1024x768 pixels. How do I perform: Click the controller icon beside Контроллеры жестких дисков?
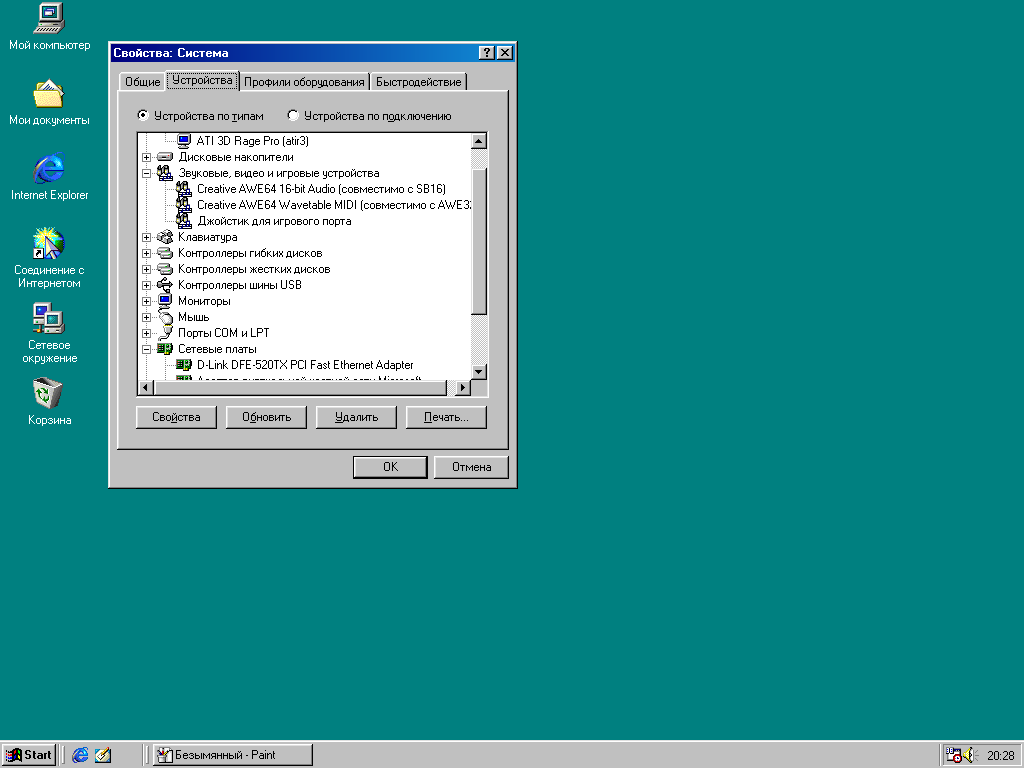click(x=165, y=269)
